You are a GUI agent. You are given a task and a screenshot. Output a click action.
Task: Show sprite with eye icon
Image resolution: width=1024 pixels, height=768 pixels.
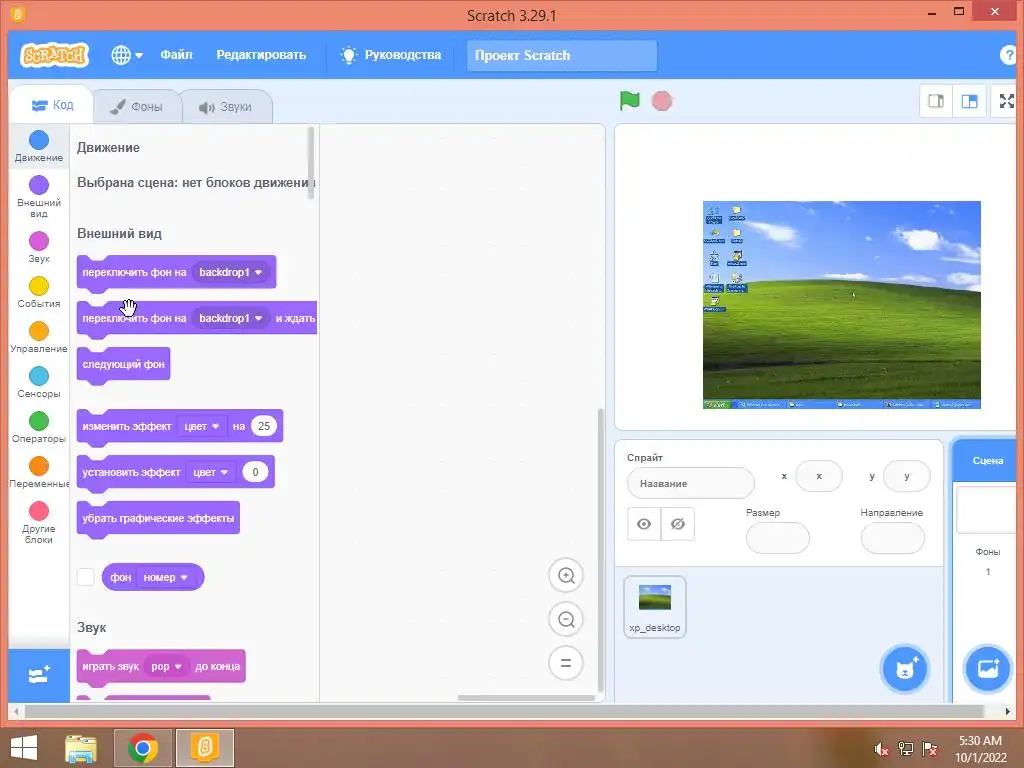point(644,524)
